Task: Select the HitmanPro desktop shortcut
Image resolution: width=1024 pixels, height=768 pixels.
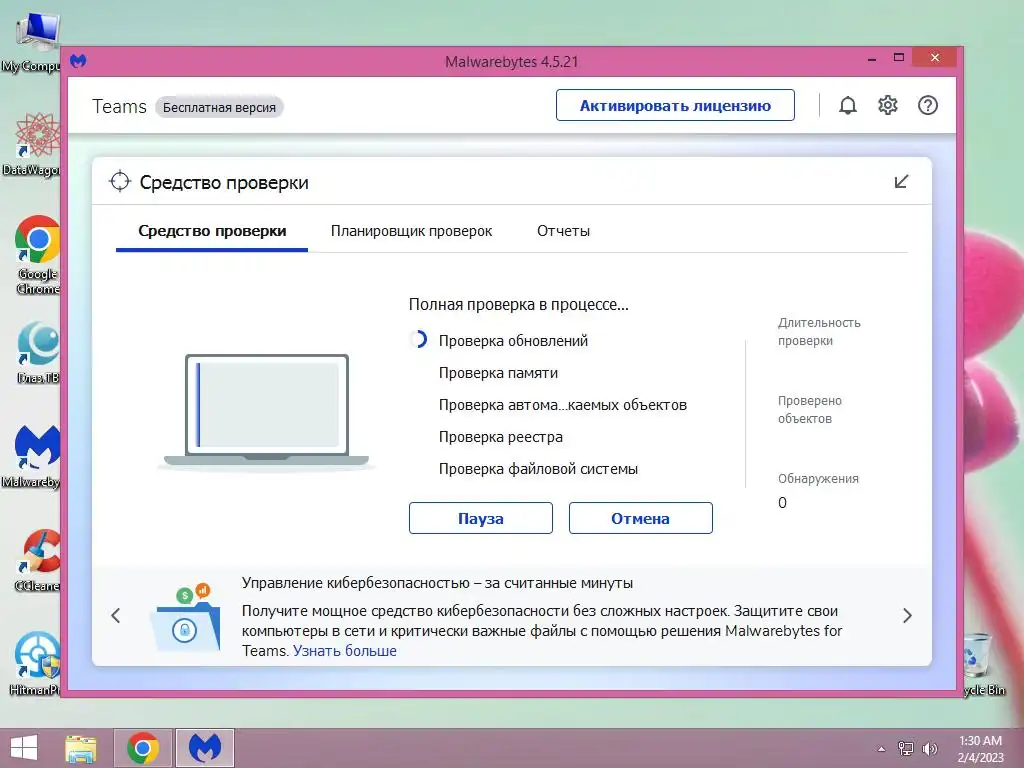Action: click(x=35, y=664)
